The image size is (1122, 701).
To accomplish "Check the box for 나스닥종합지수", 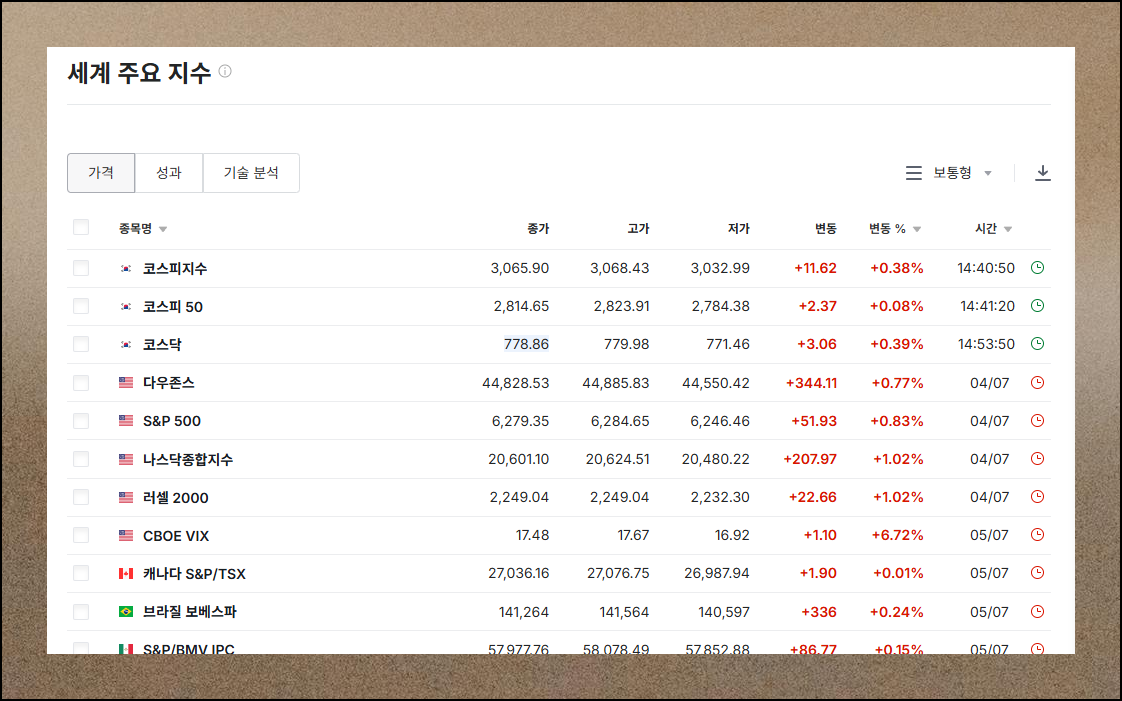I will pyautogui.click(x=81, y=459).
